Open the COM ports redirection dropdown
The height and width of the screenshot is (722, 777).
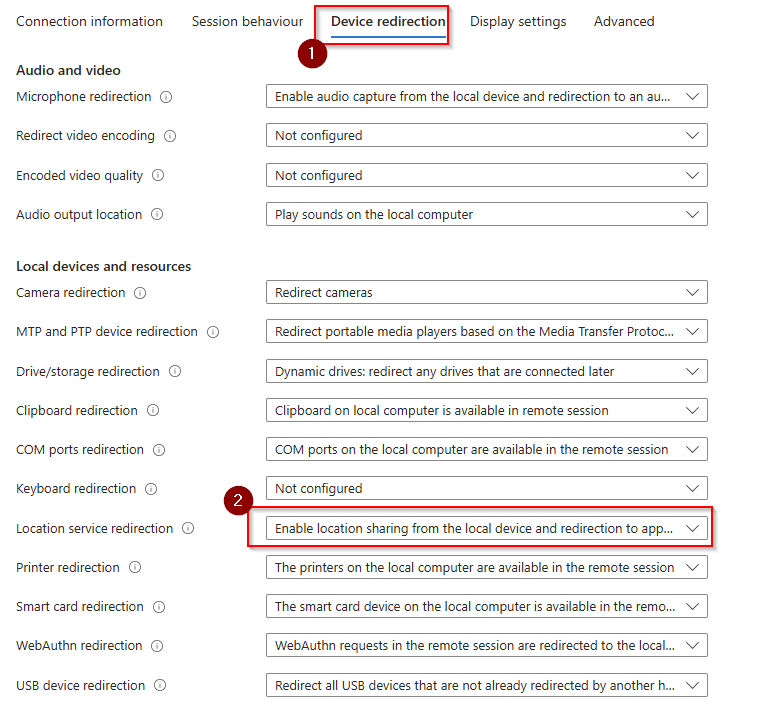(x=486, y=450)
